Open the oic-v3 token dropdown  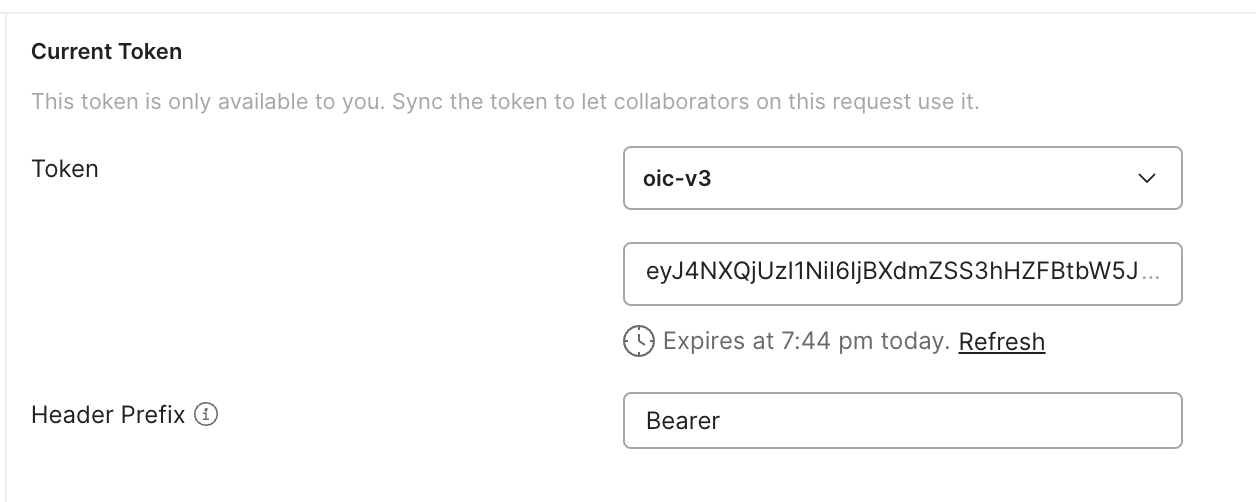[902, 179]
